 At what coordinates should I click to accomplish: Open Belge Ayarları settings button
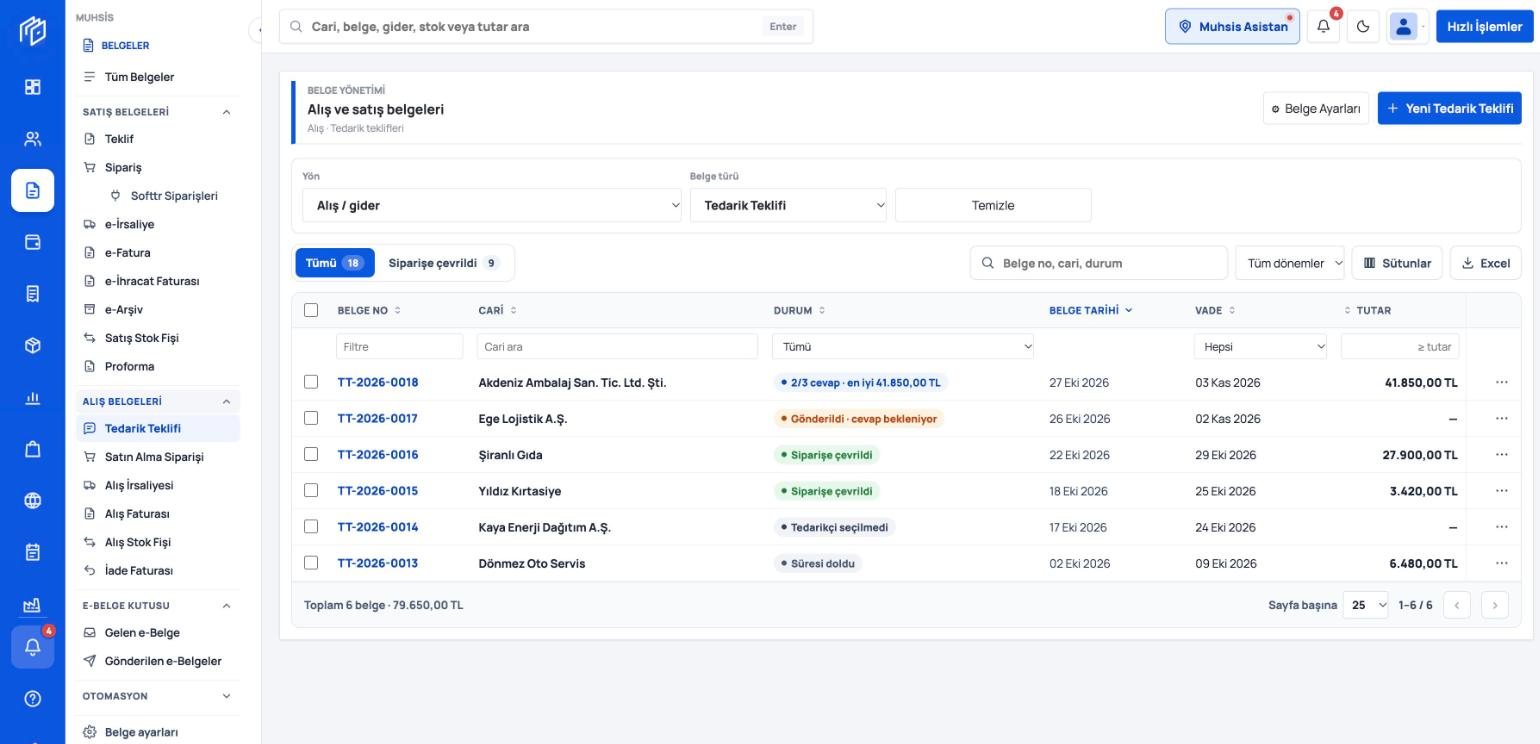coord(1316,108)
